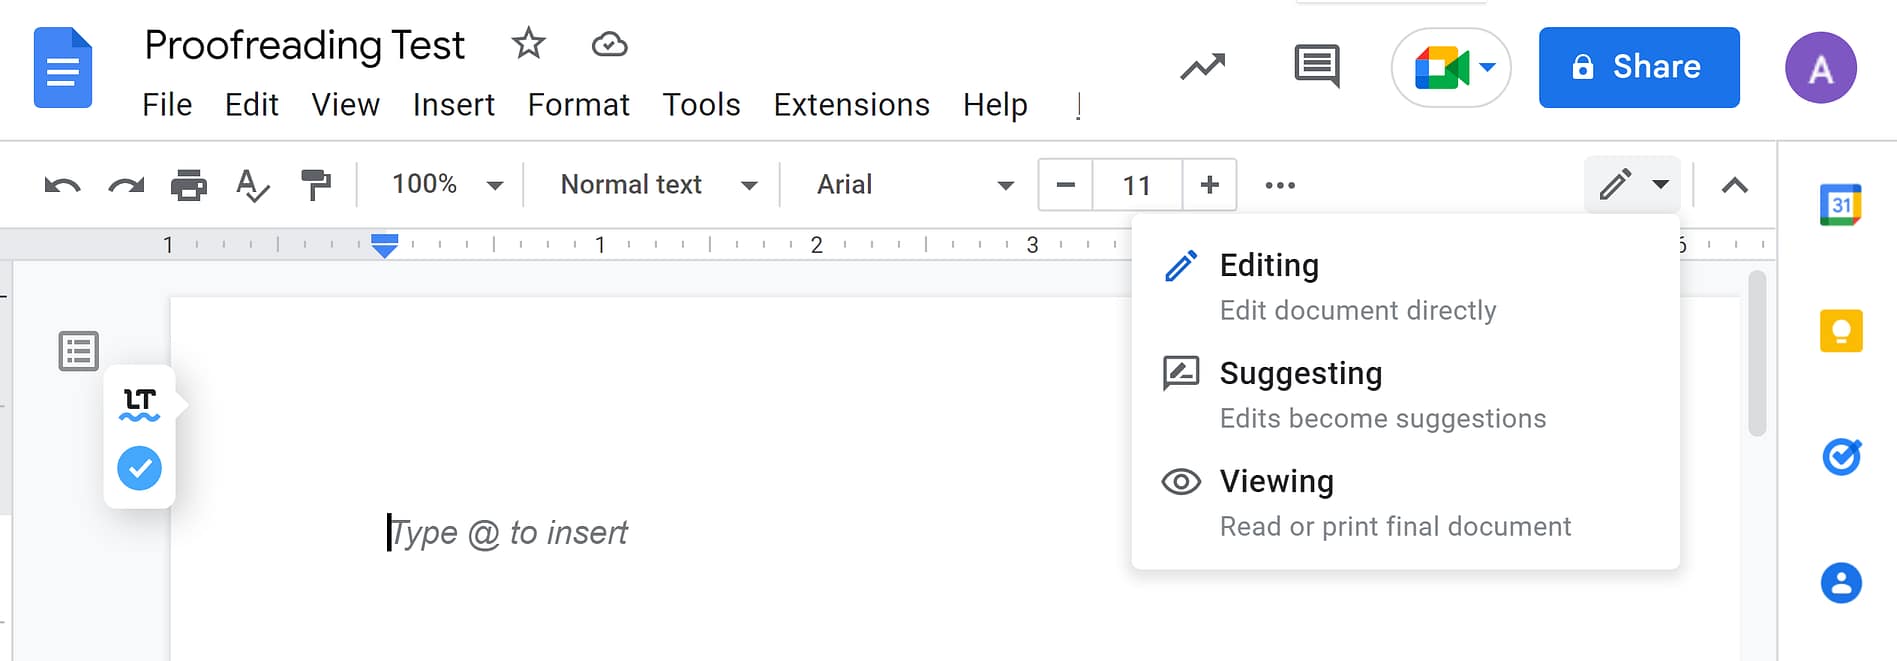Viewport: 1897px width, 661px height.
Task: Click the LanguageTool blue checkmark
Action: coord(139,468)
